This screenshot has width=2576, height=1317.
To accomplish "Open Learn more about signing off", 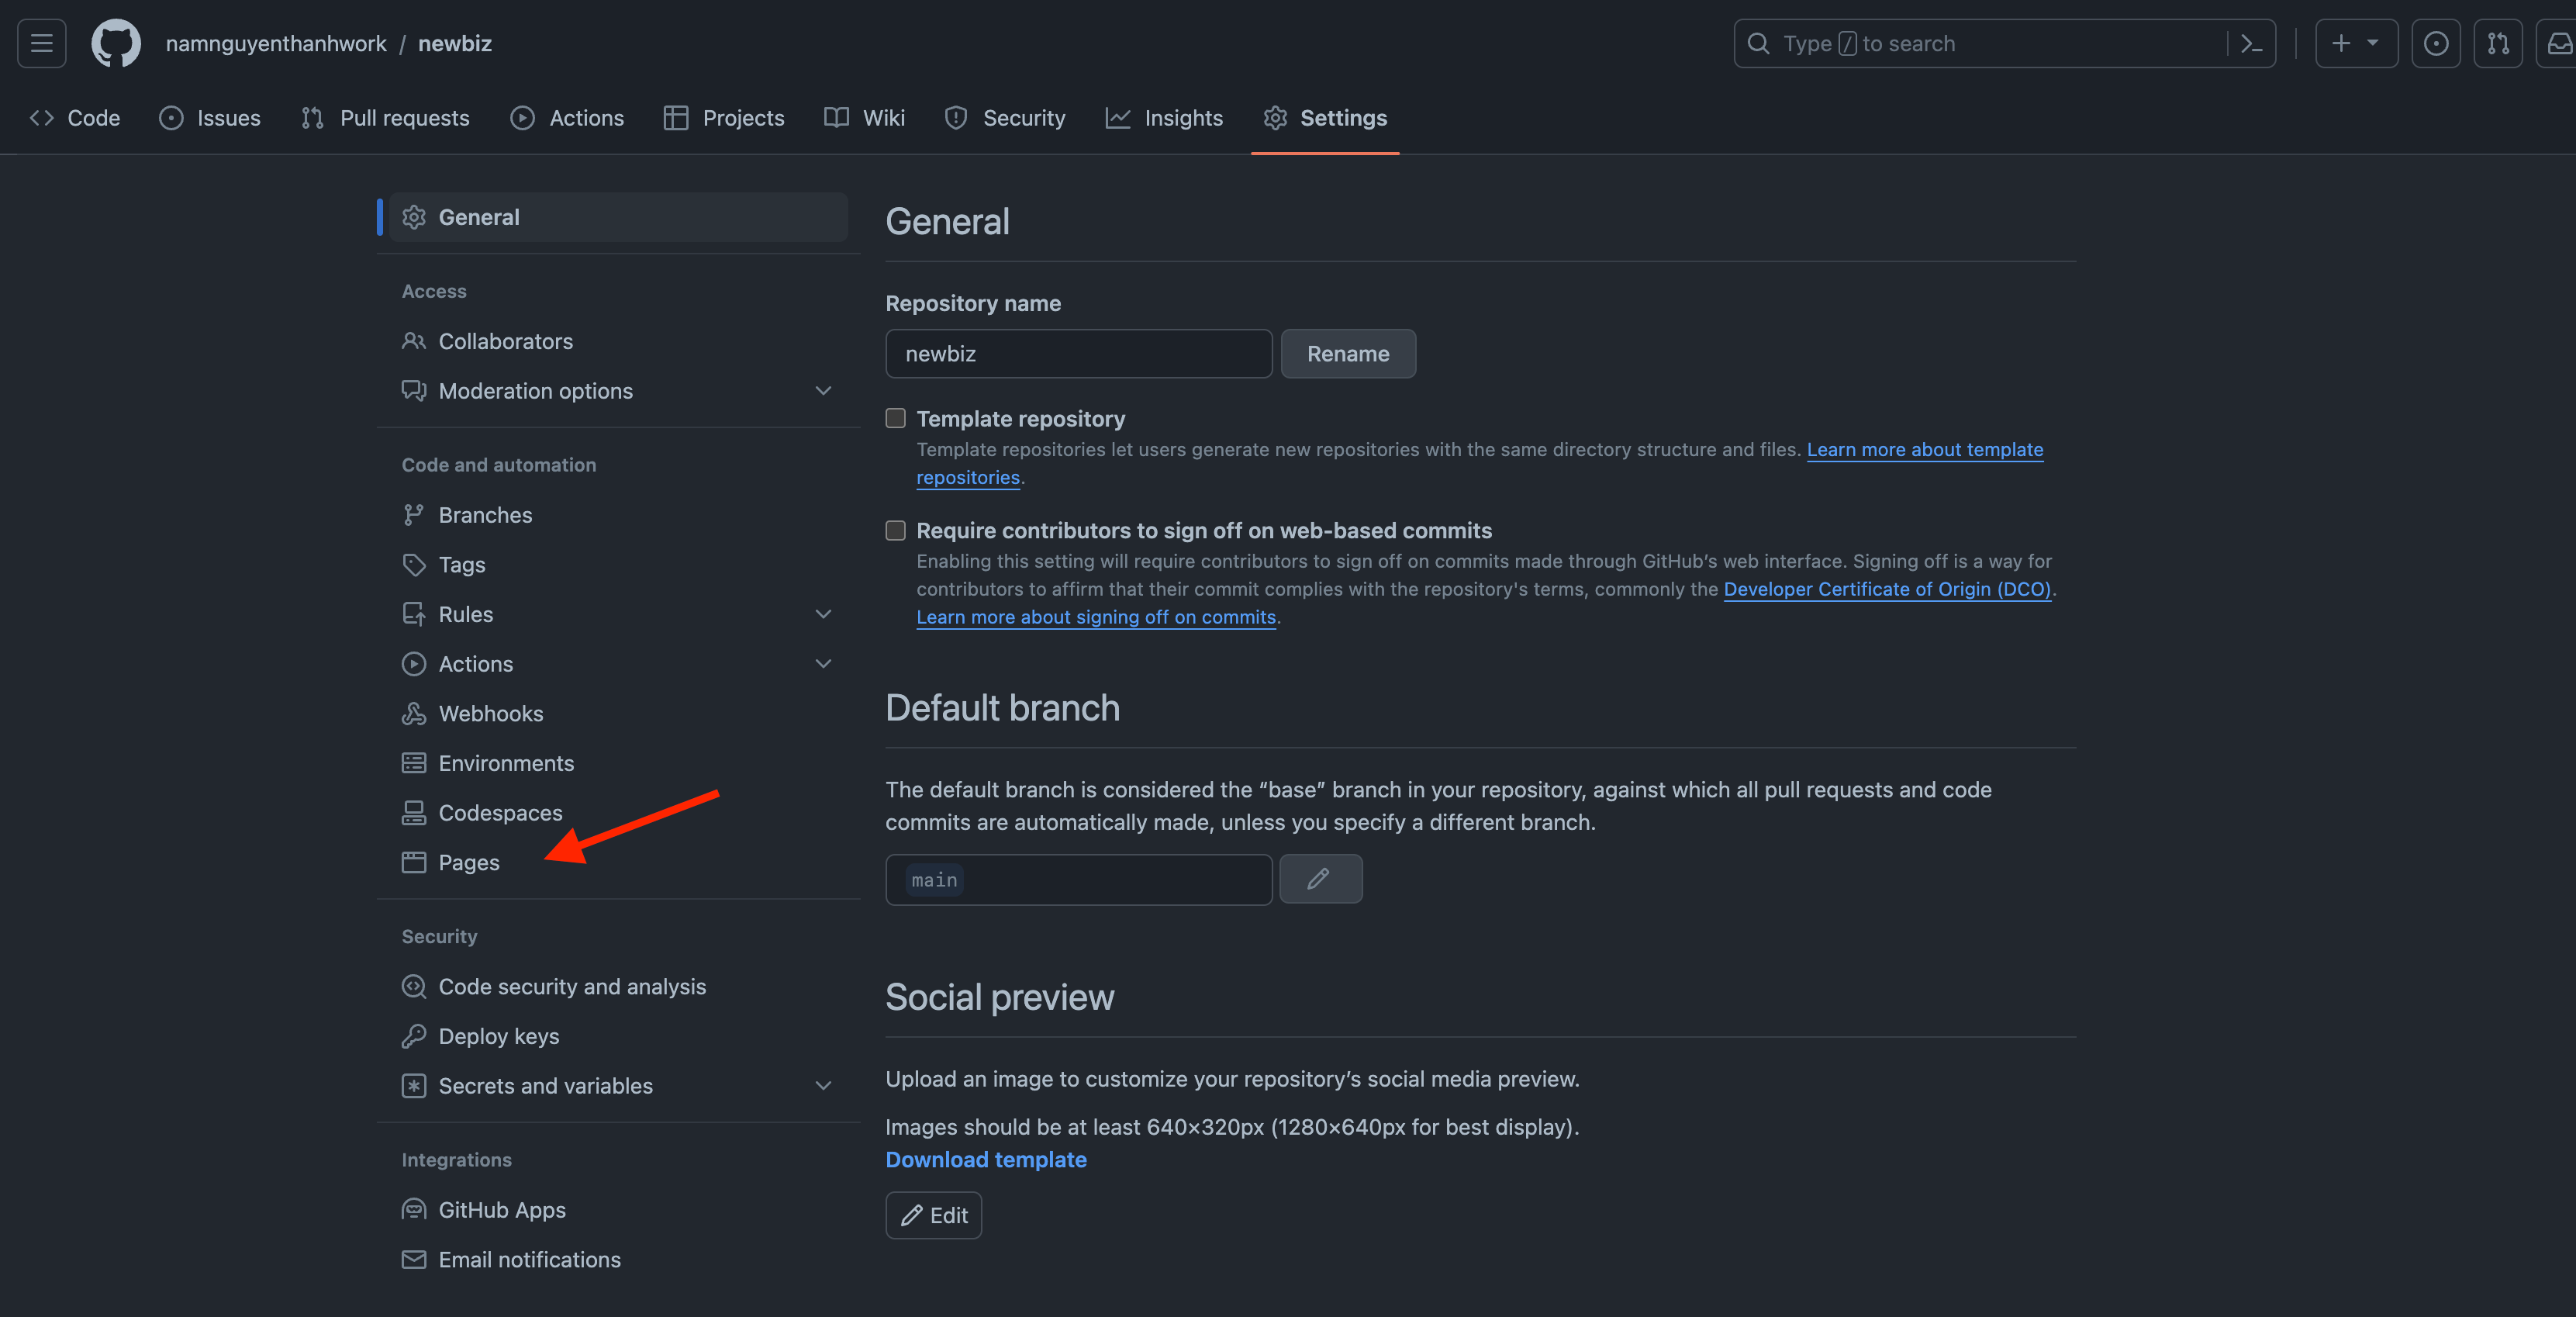I will coord(1096,617).
